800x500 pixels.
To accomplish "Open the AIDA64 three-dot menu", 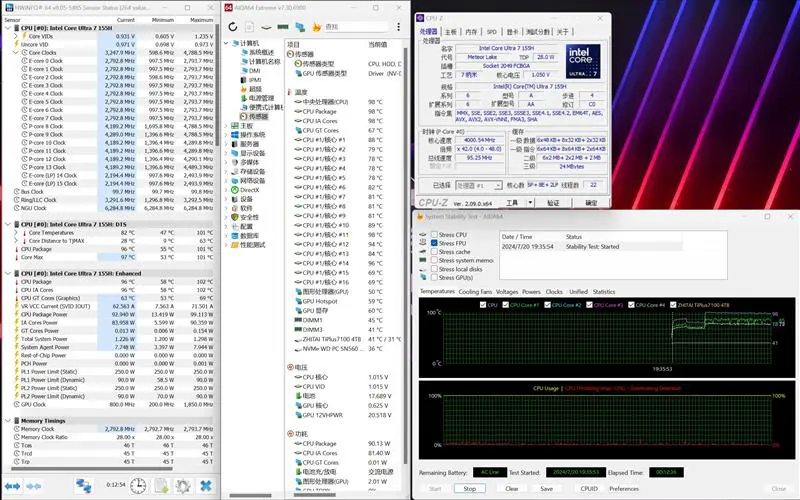I will (398, 27).
